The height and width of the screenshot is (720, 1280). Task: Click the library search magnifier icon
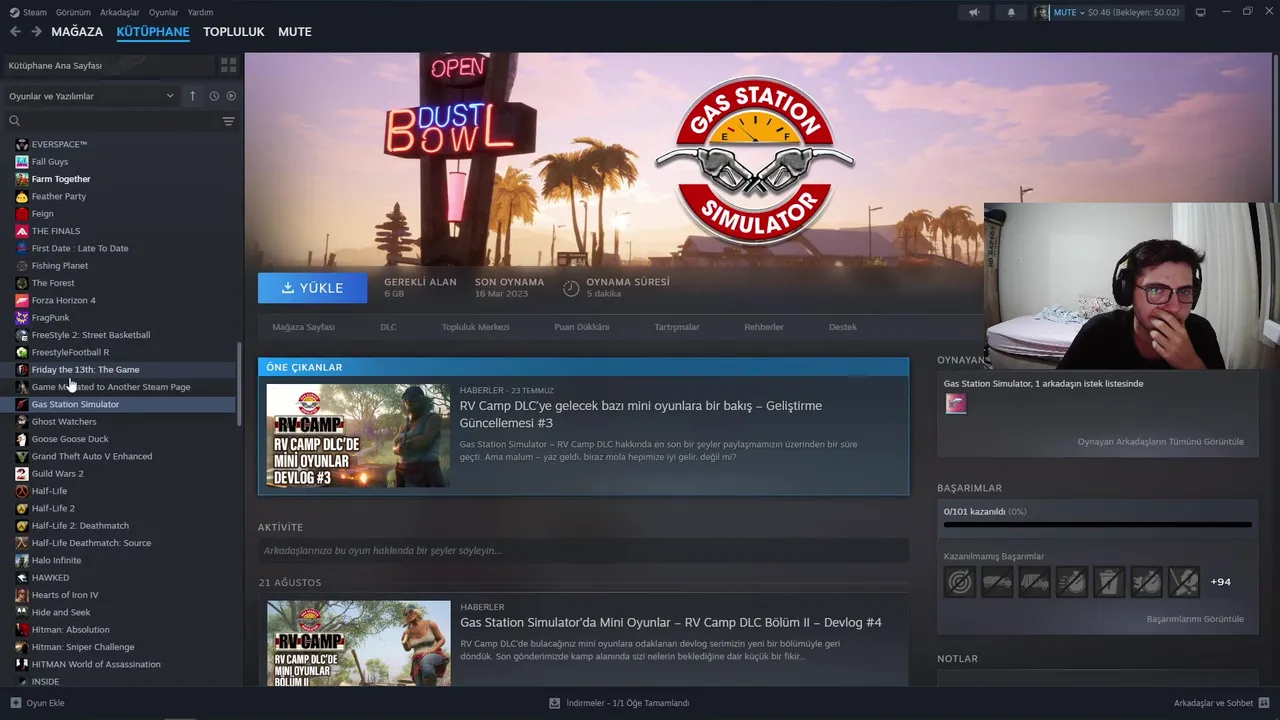pos(14,121)
